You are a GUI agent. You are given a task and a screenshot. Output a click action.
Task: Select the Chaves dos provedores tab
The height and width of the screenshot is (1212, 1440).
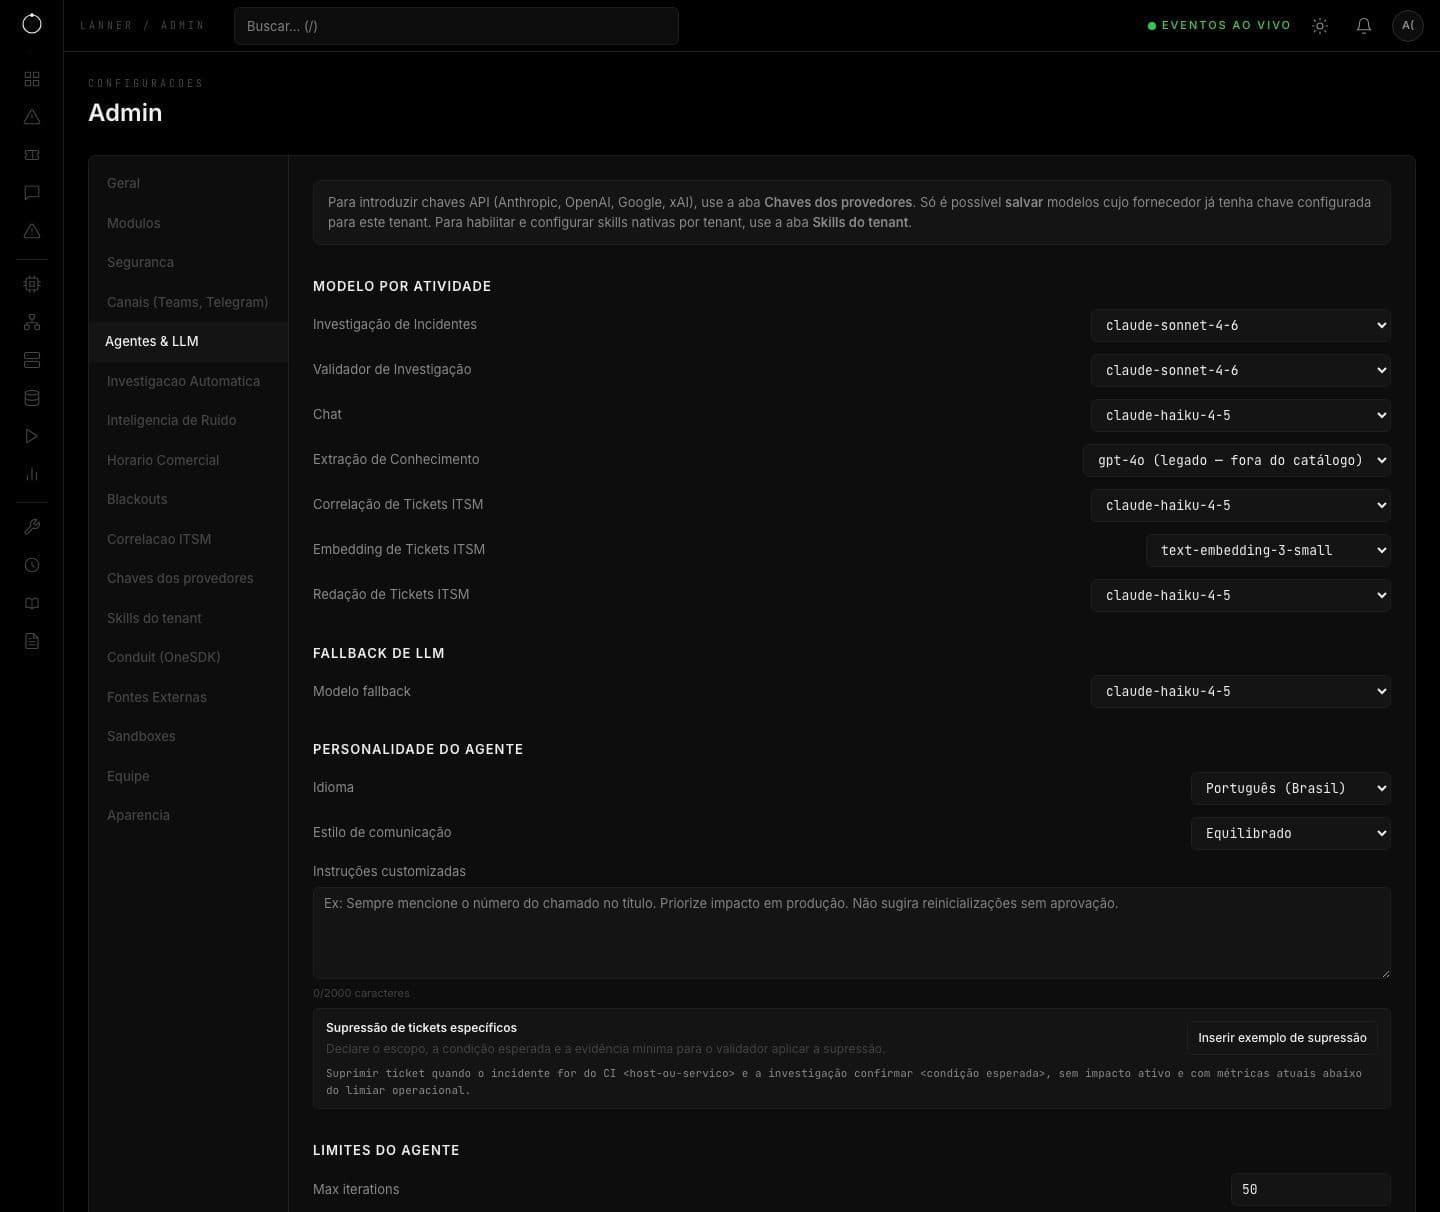pos(189,579)
